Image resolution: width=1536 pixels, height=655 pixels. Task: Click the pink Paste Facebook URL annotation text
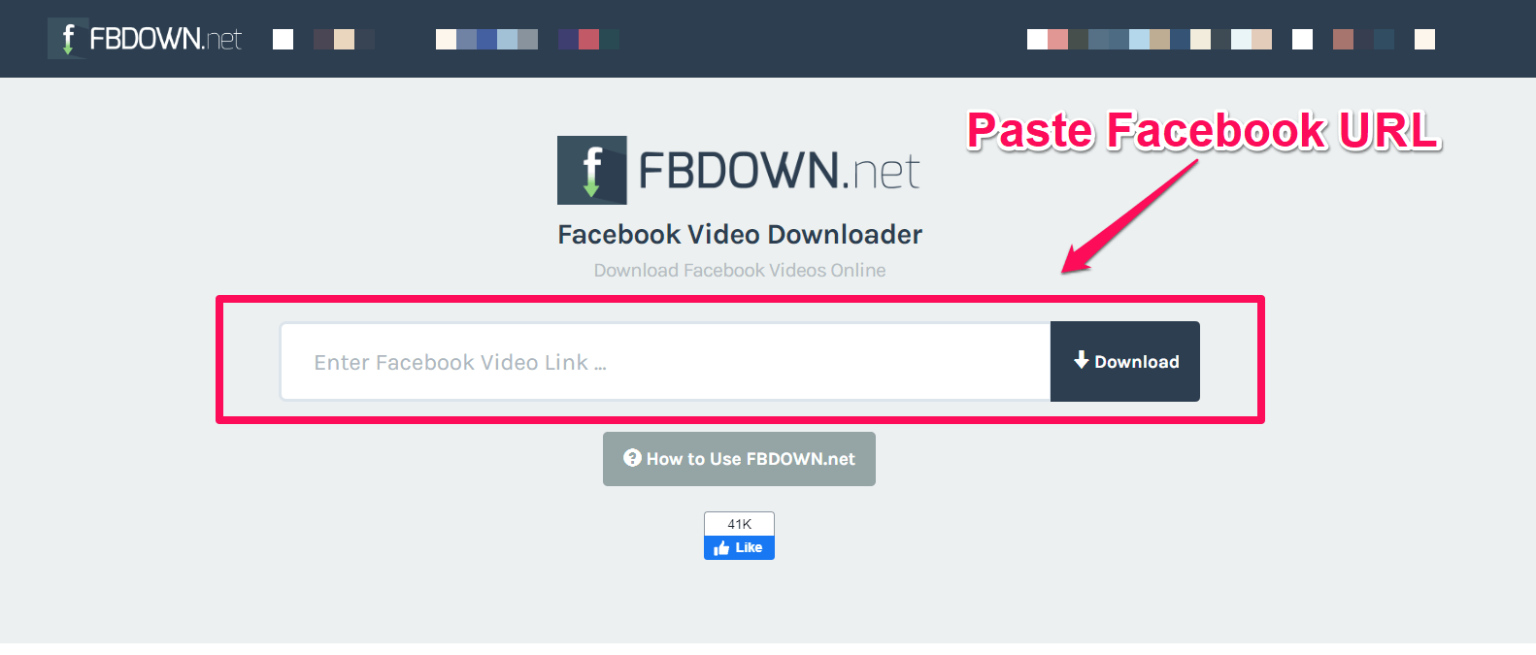coord(1203,131)
